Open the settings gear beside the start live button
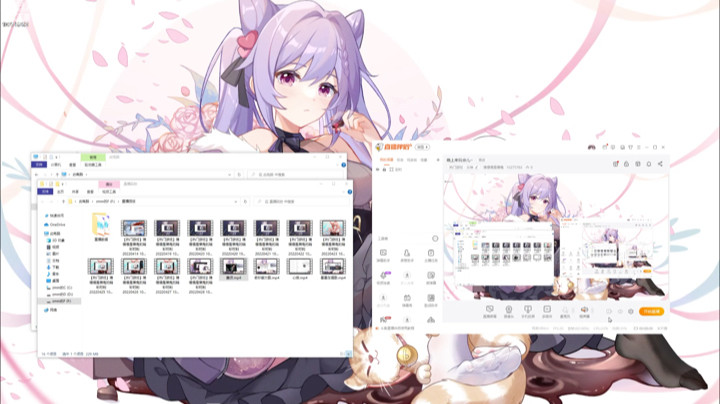 (x=631, y=311)
